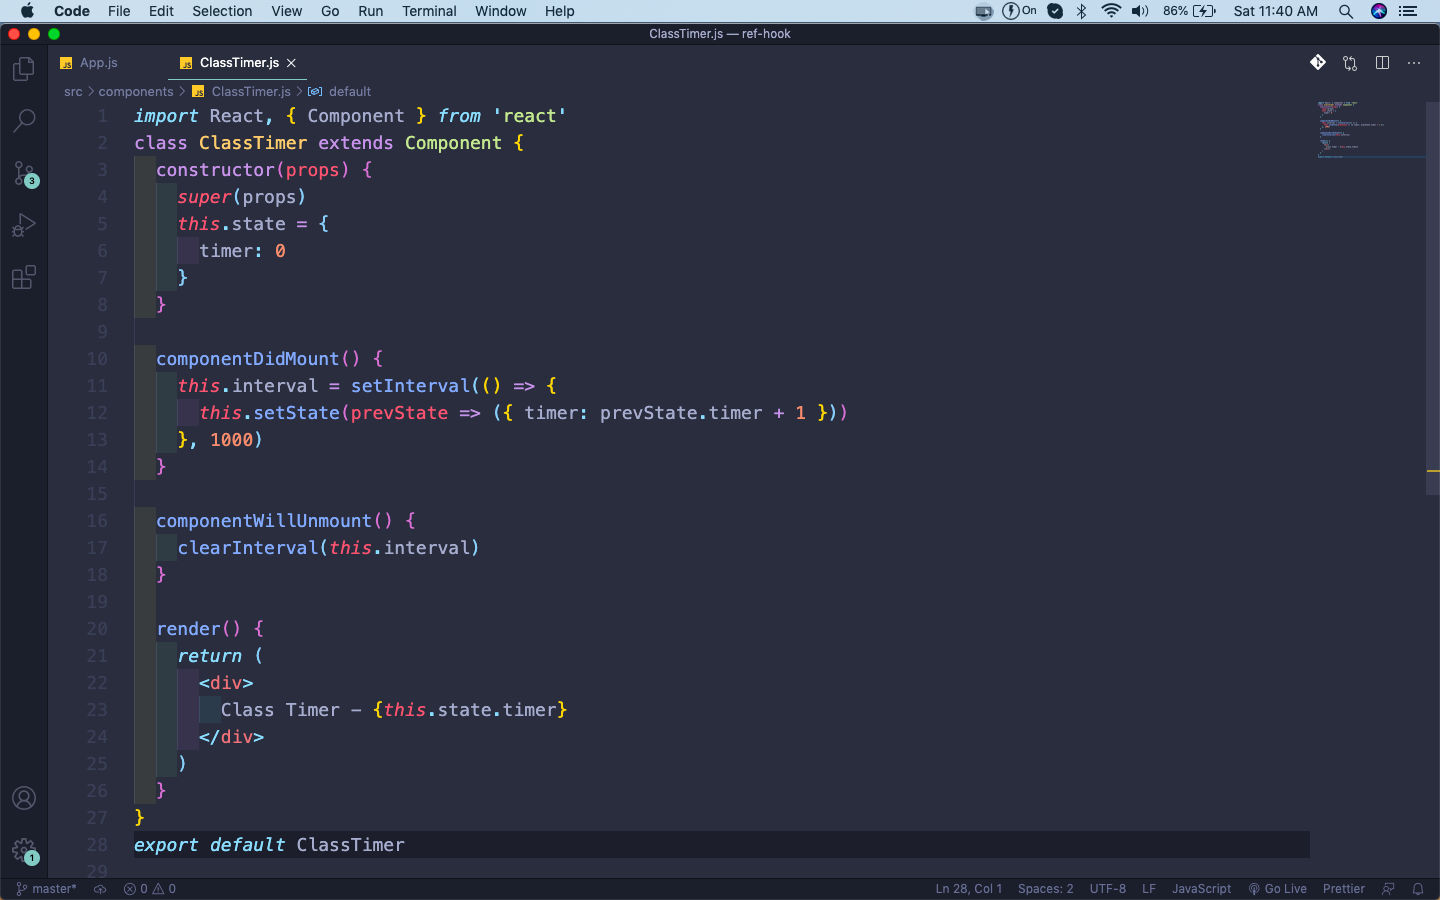Open the Run menu
This screenshot has height=900, width=1440.
pos(370,11)
